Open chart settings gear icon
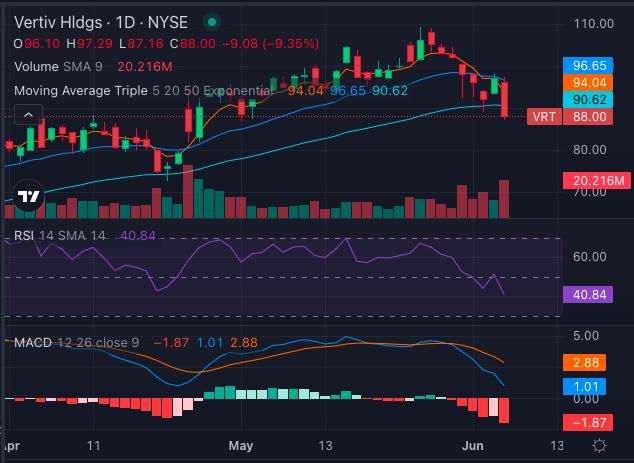Viewport: 634px width, 463px height. pyautogui.click(x=599, y=446)
